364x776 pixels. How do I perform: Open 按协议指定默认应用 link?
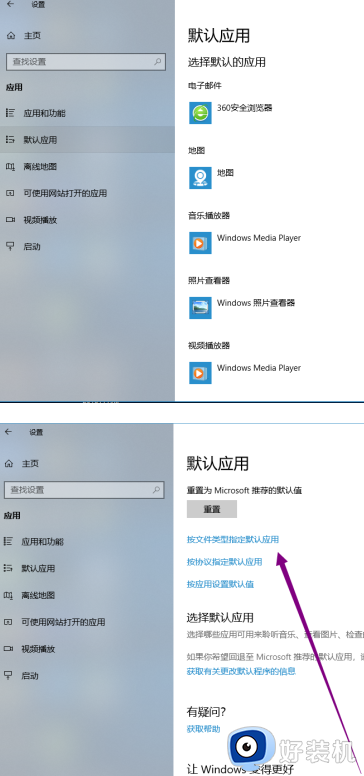[225, 562]
